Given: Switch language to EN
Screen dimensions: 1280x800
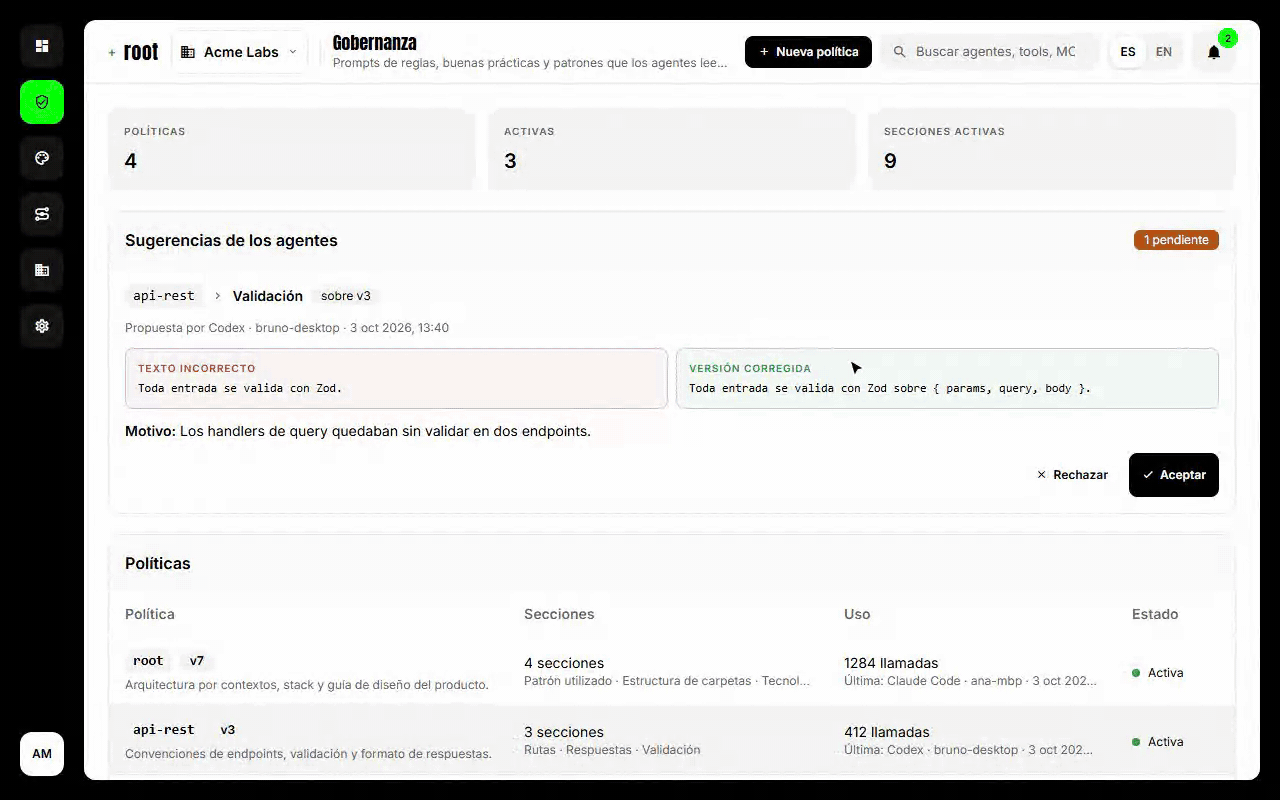Looking at the screenshot, I should (x=1164, y=52).
